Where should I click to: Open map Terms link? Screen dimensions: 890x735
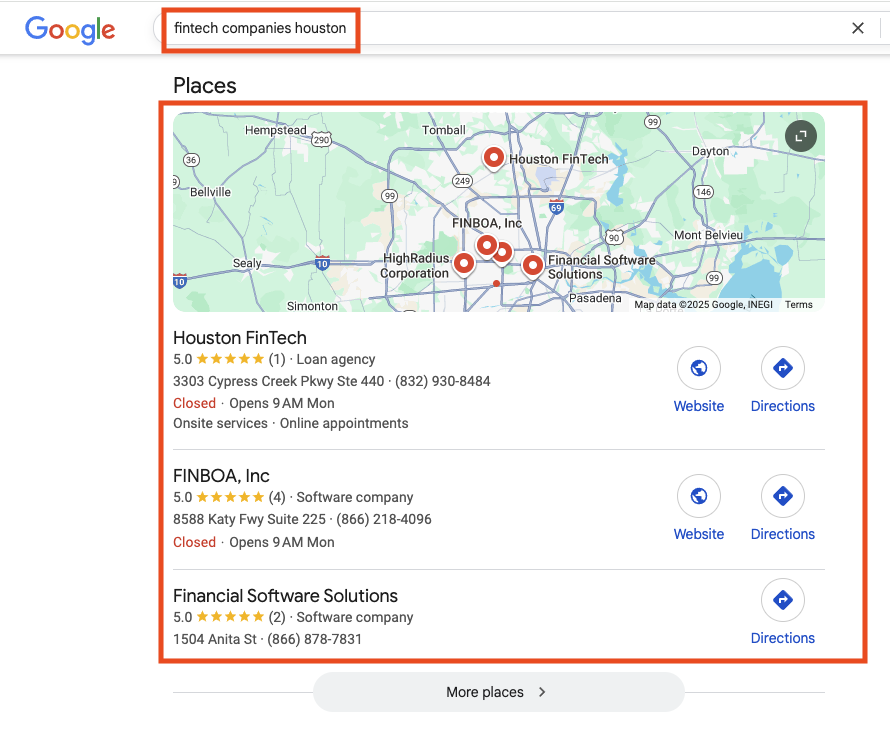(x=798, y=305)
